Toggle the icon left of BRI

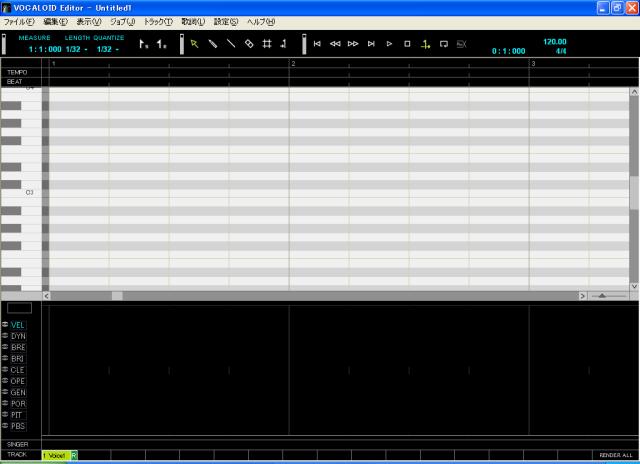pyautogui.click(x=5, y=358)
